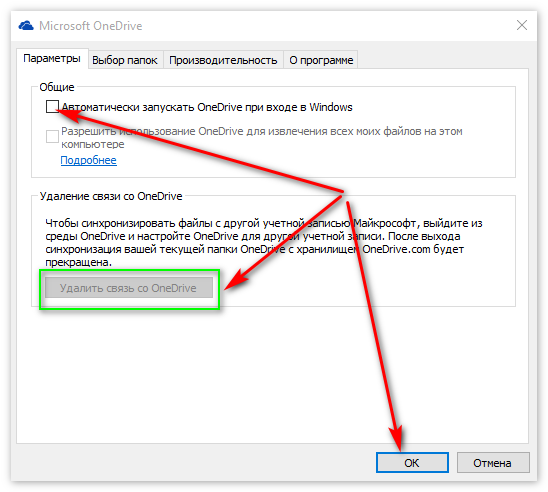Screen dimensions: 548x492
Task: Click the Удалить связь со OneDrive button
Action: [x=129, y=288]
